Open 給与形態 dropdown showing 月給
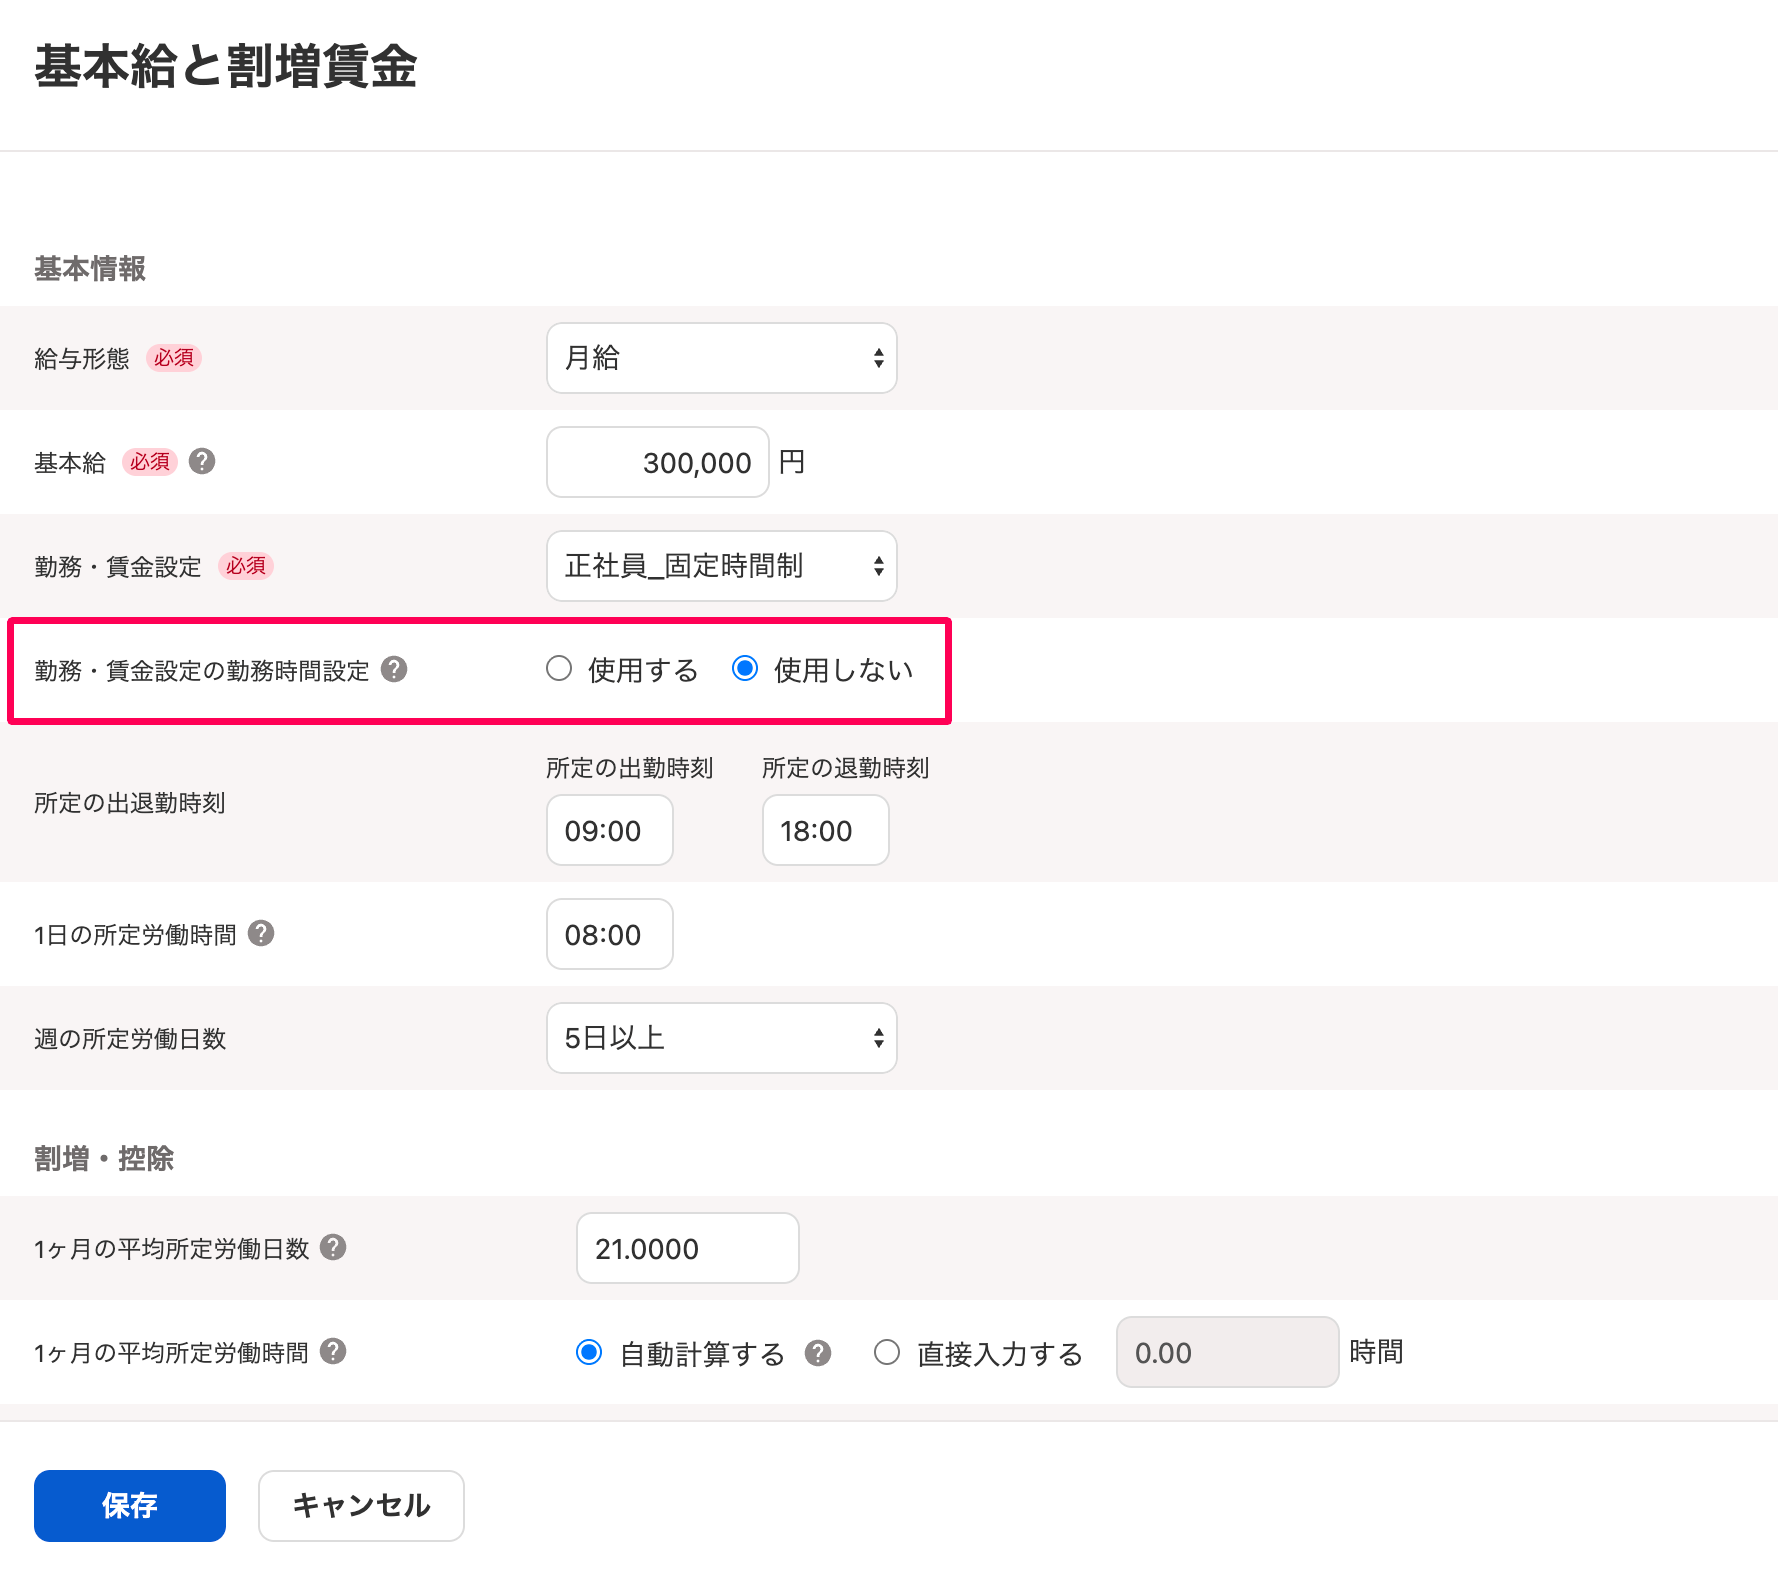The width and height of the screenshot is (1778, 1576). (x=722, y=358)
